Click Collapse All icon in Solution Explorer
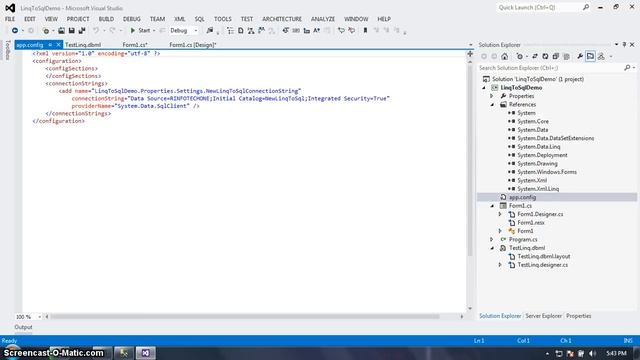This screenshot has width=640, height=360. 556,56
